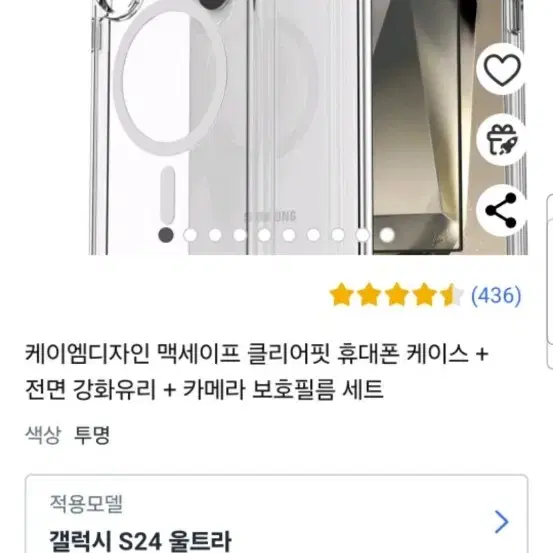Select the last carousel dot
The height and width of the screenshot is (553, 553).
tap(387, 235)
